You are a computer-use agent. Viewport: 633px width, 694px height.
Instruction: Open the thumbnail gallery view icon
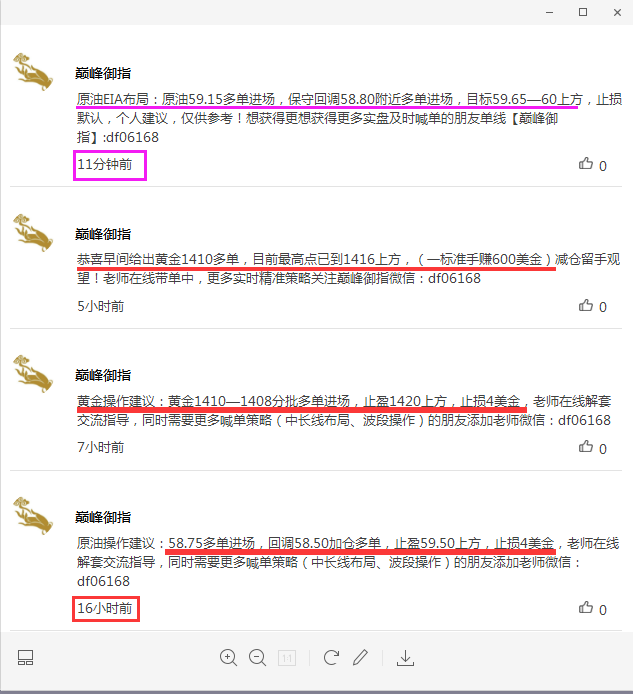[25, 658]
